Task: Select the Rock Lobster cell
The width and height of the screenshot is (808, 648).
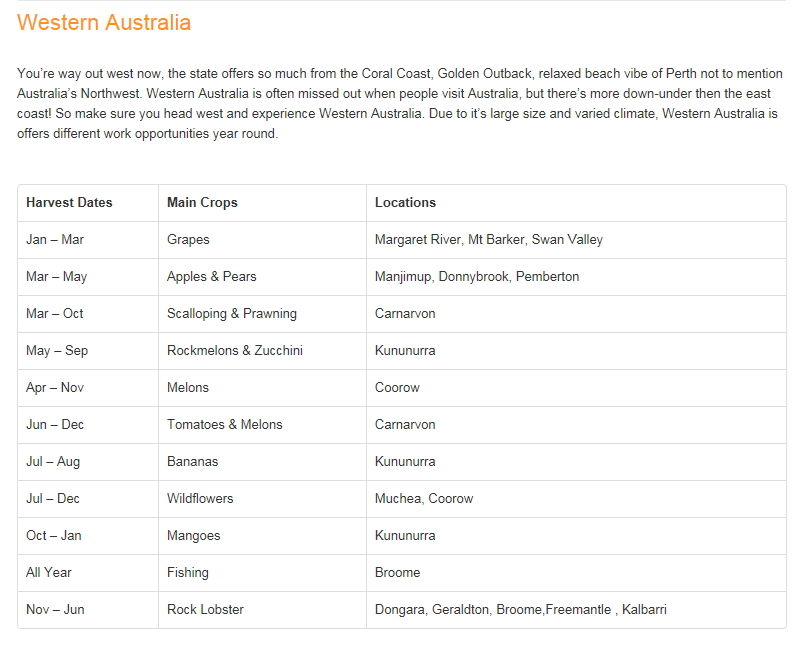Action: [x=205, y=609]
